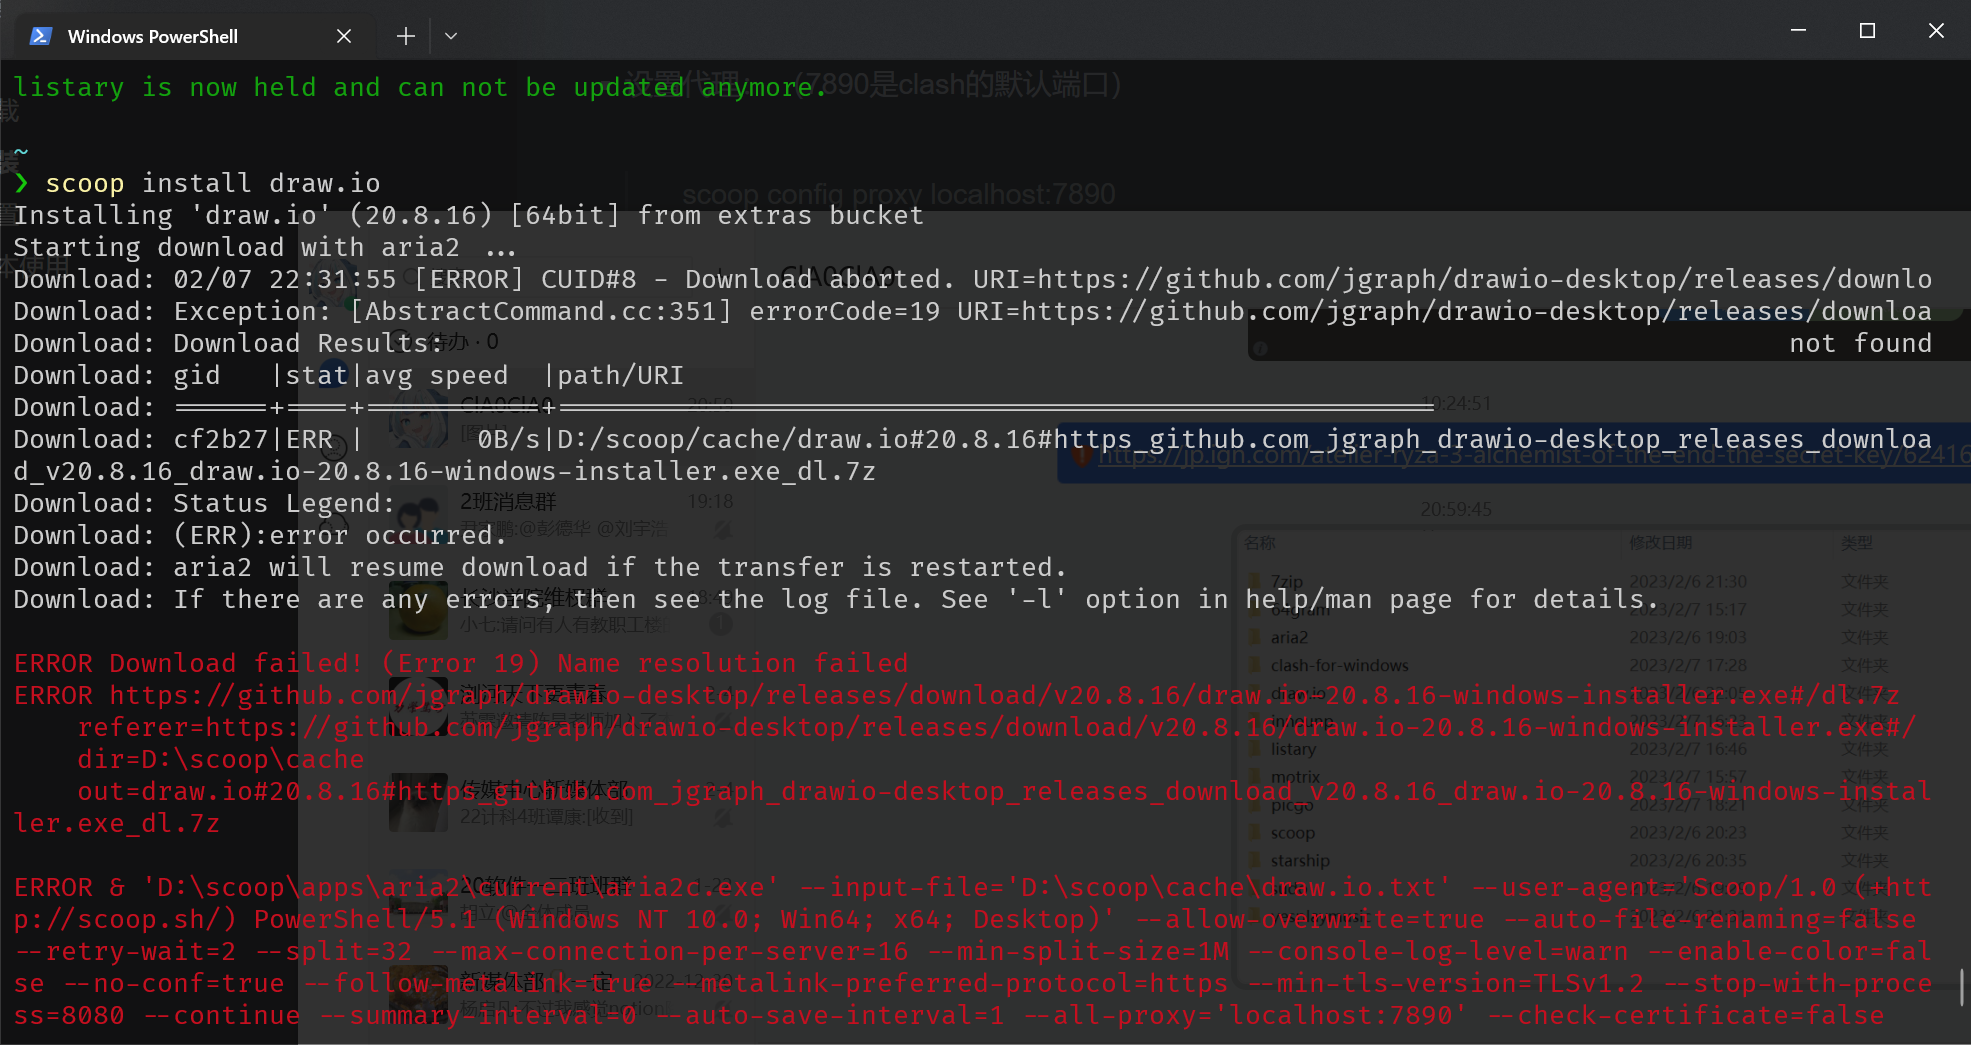Click the PowerShell icon in the tab
The width and height of the screenshot is (1971, 1045).
pyautogui.click(x=40, y=36)
